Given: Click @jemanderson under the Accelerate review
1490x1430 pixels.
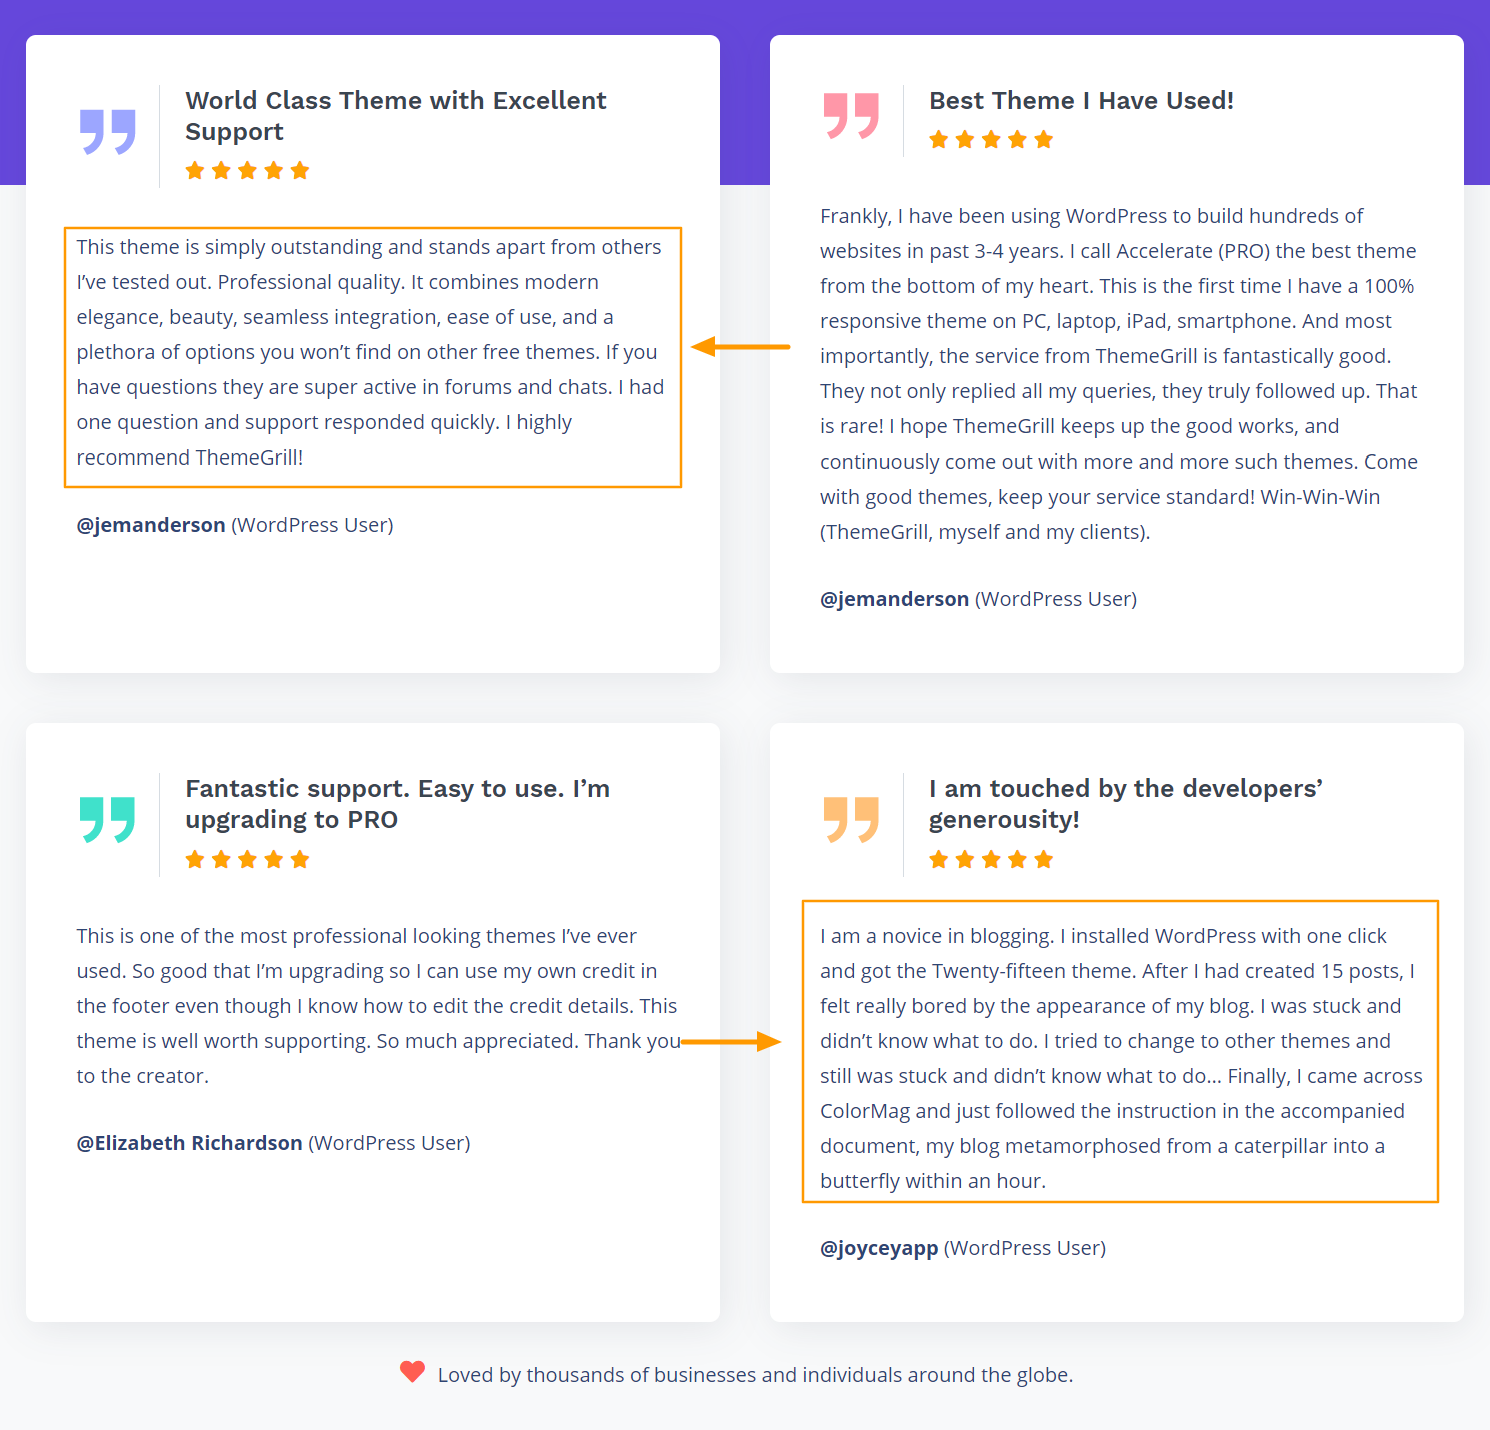Looking at the screenshot, I should click(x=894, y=599).
